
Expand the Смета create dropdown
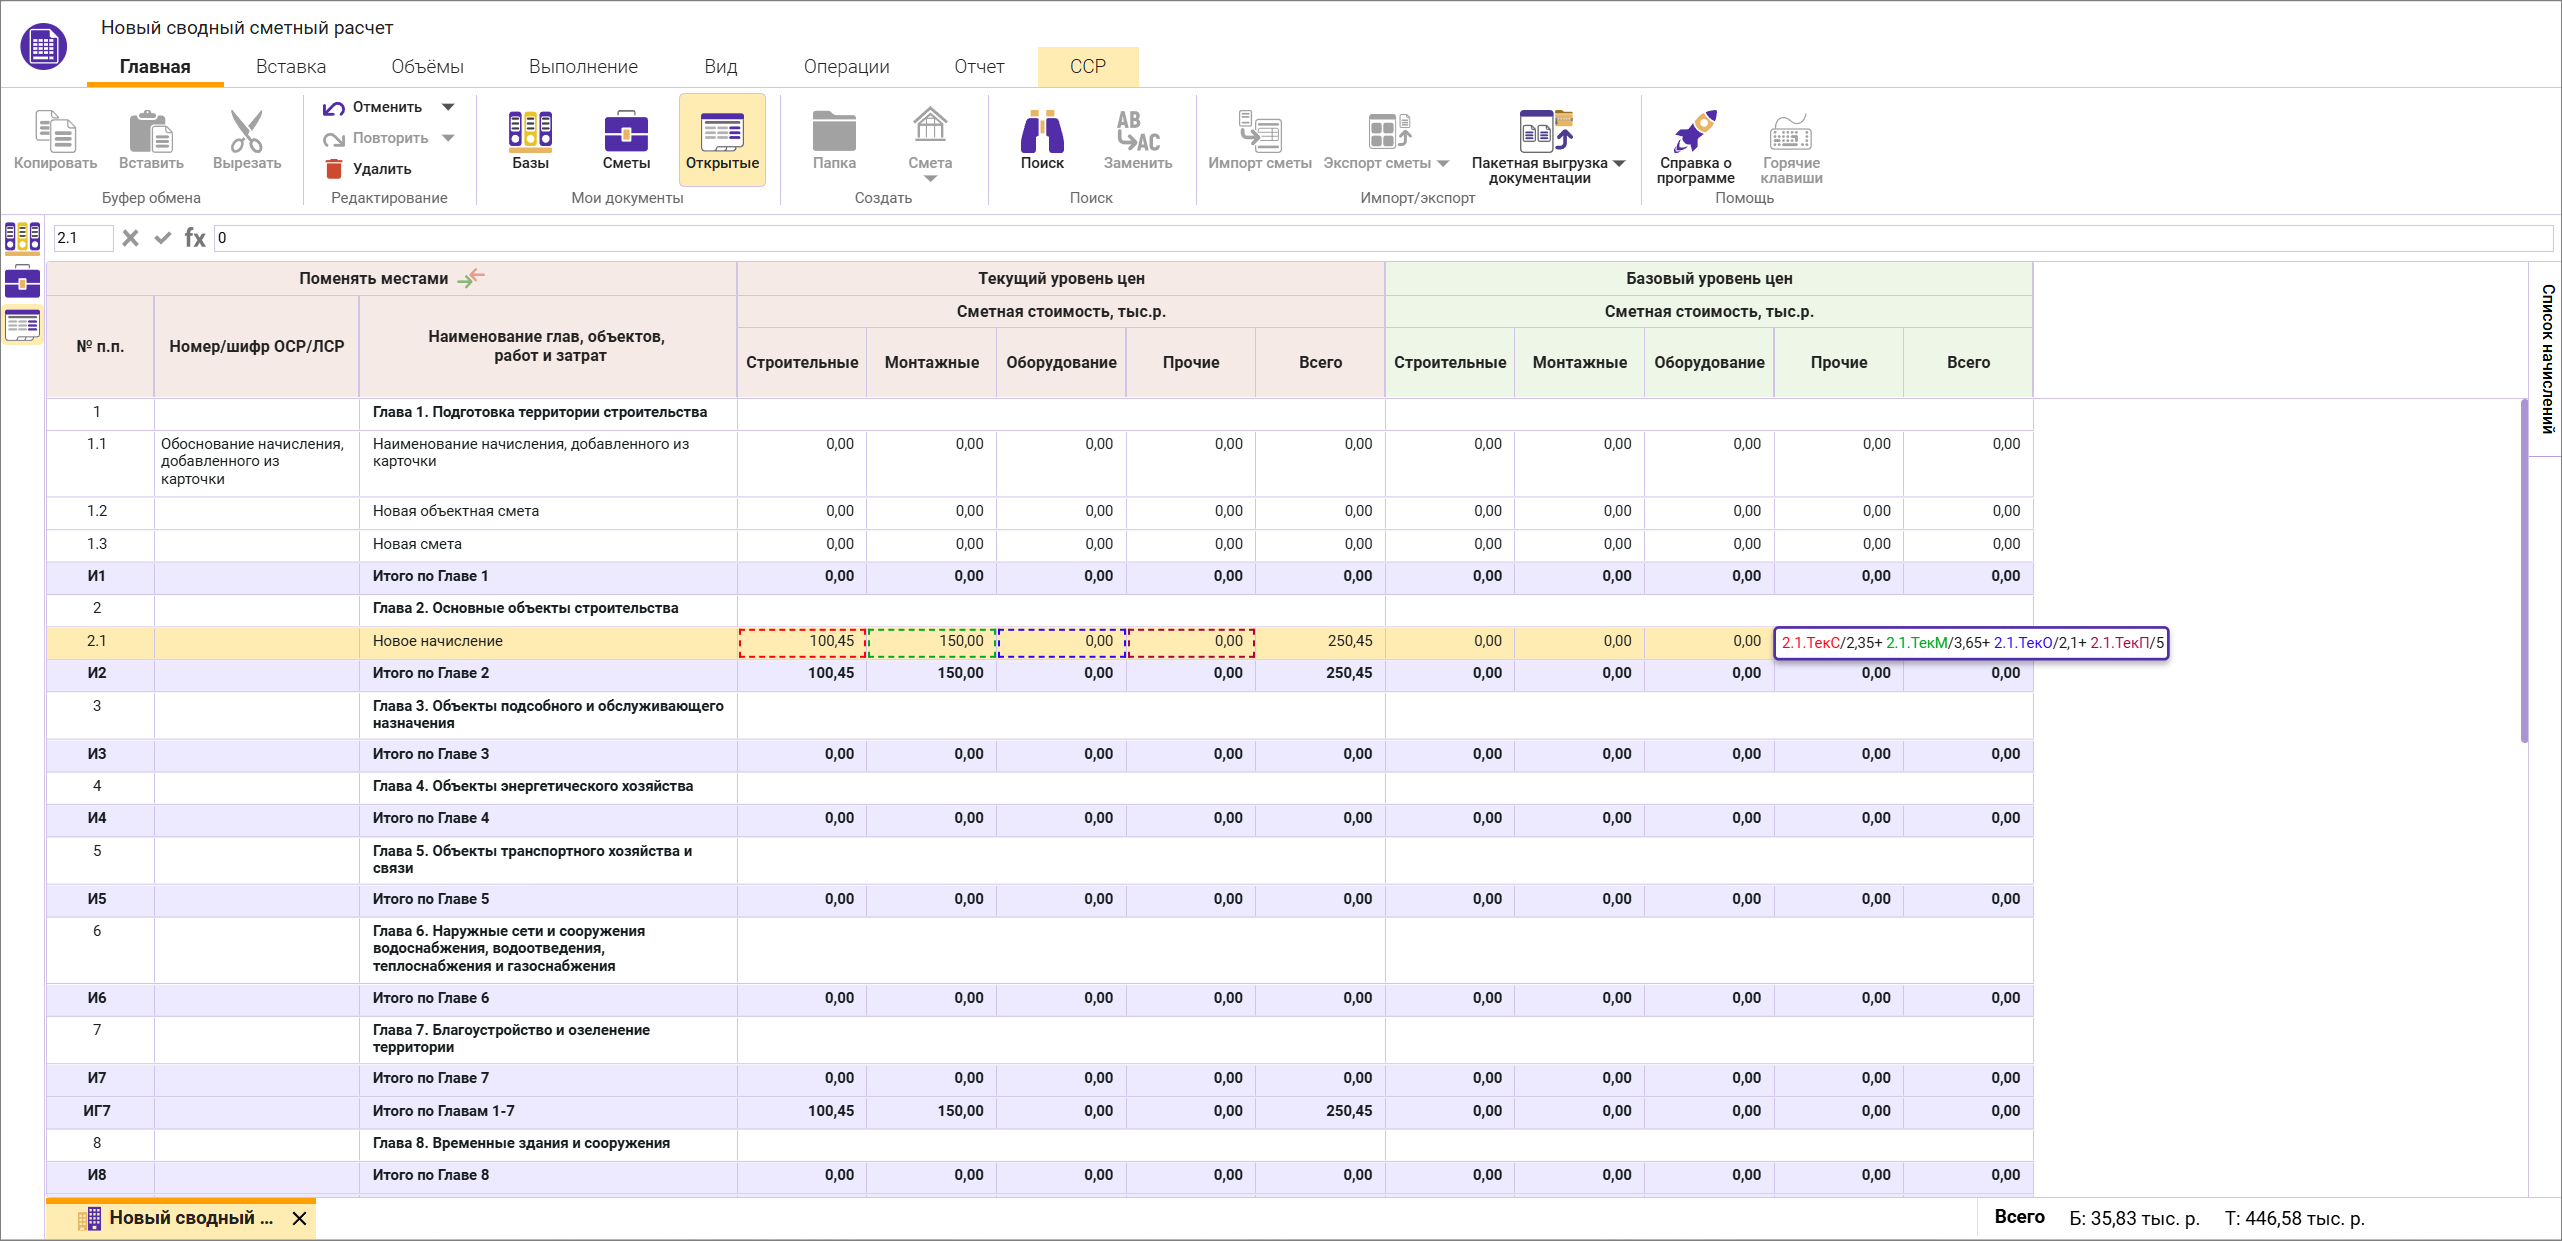click(930, 179)
